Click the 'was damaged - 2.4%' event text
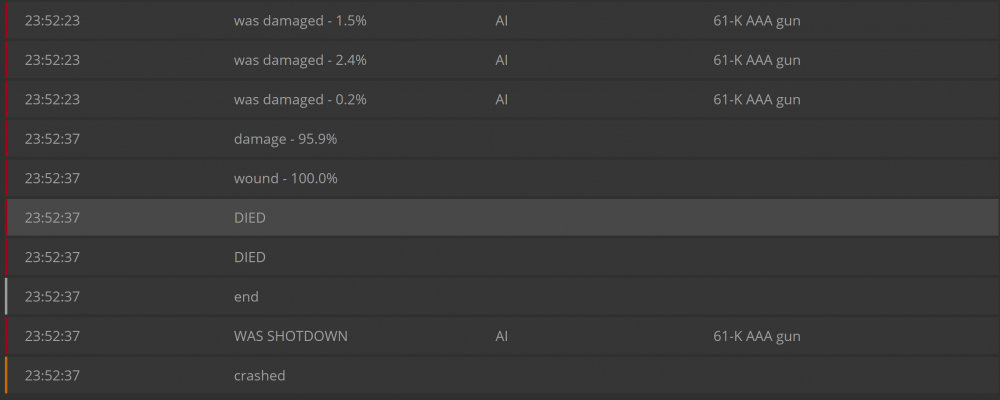The width and height of the screenshot is (1000, 400). coord(300,60)
